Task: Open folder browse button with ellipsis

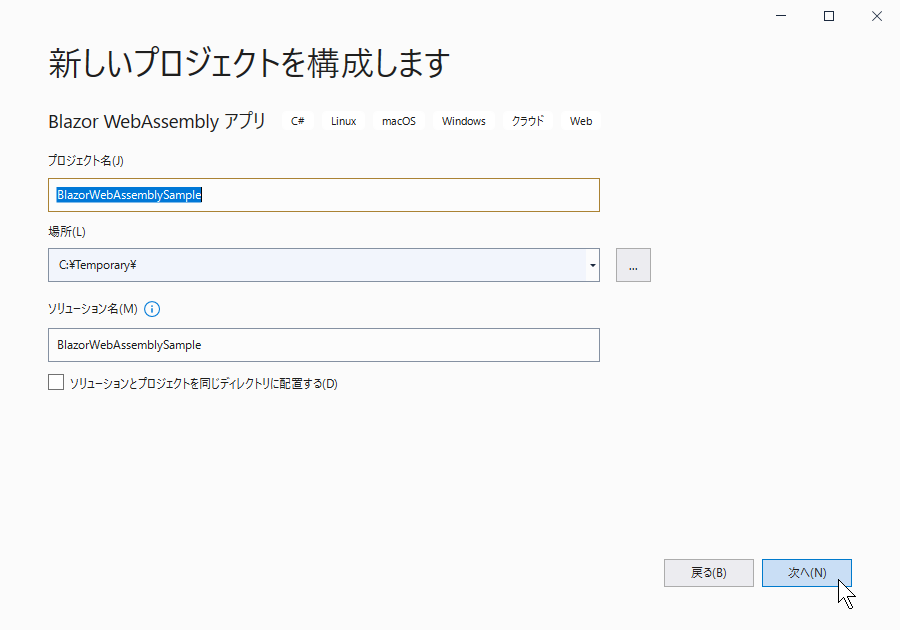Action: (633, 265)
